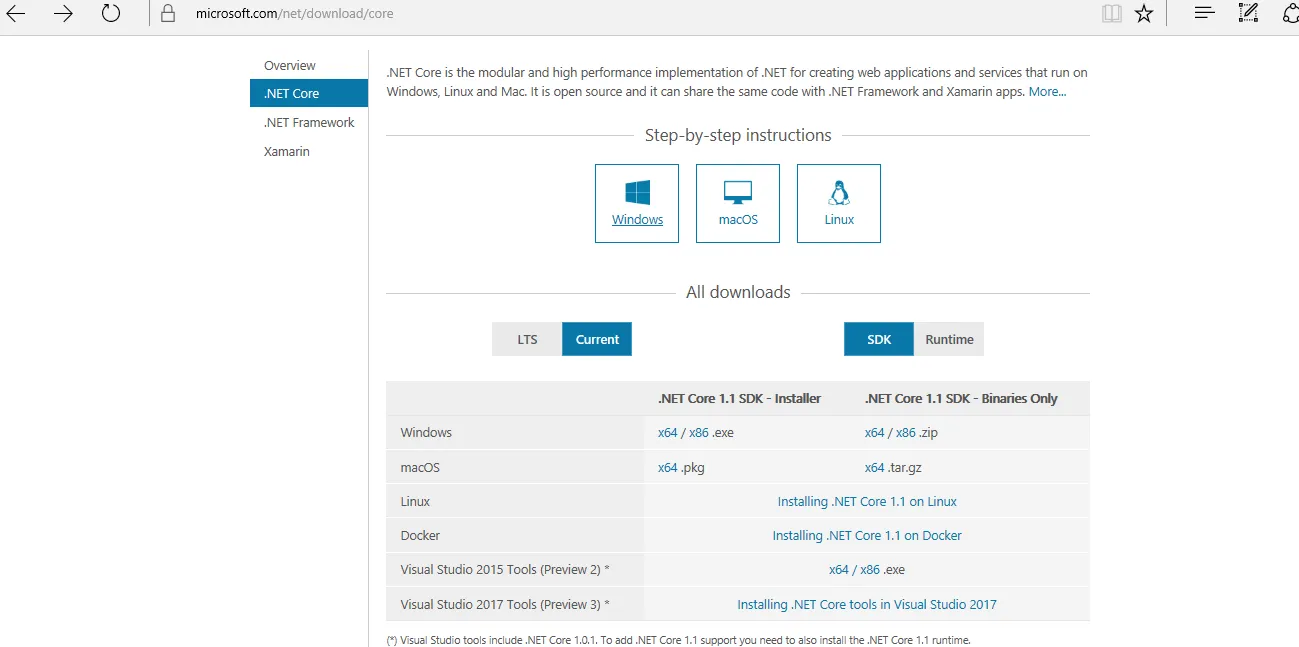Make a web note pen icon
The width and height of the screenshot is (1299, 647).
tap(1248, 13)
